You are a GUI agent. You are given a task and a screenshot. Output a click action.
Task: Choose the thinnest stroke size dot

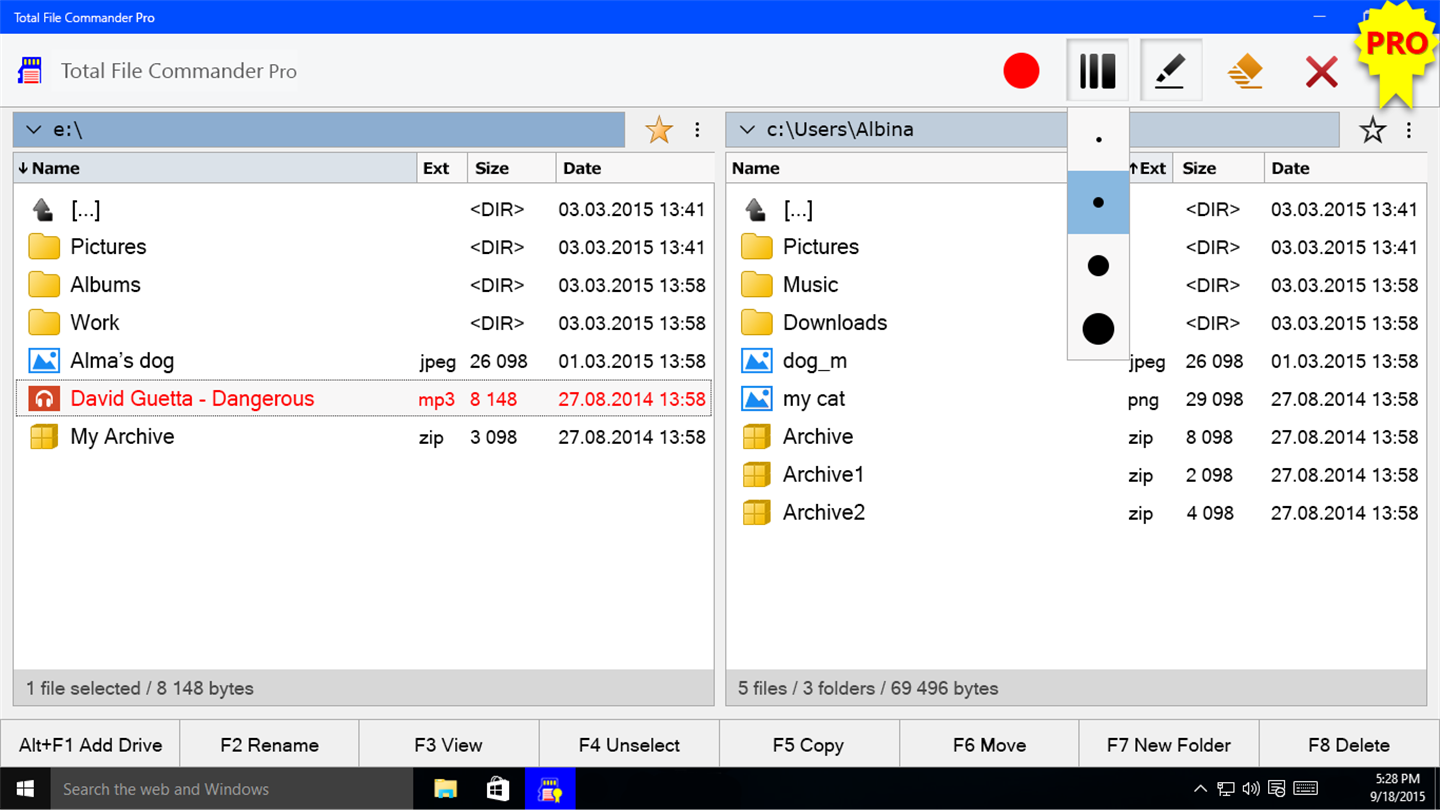point(1098,140)
